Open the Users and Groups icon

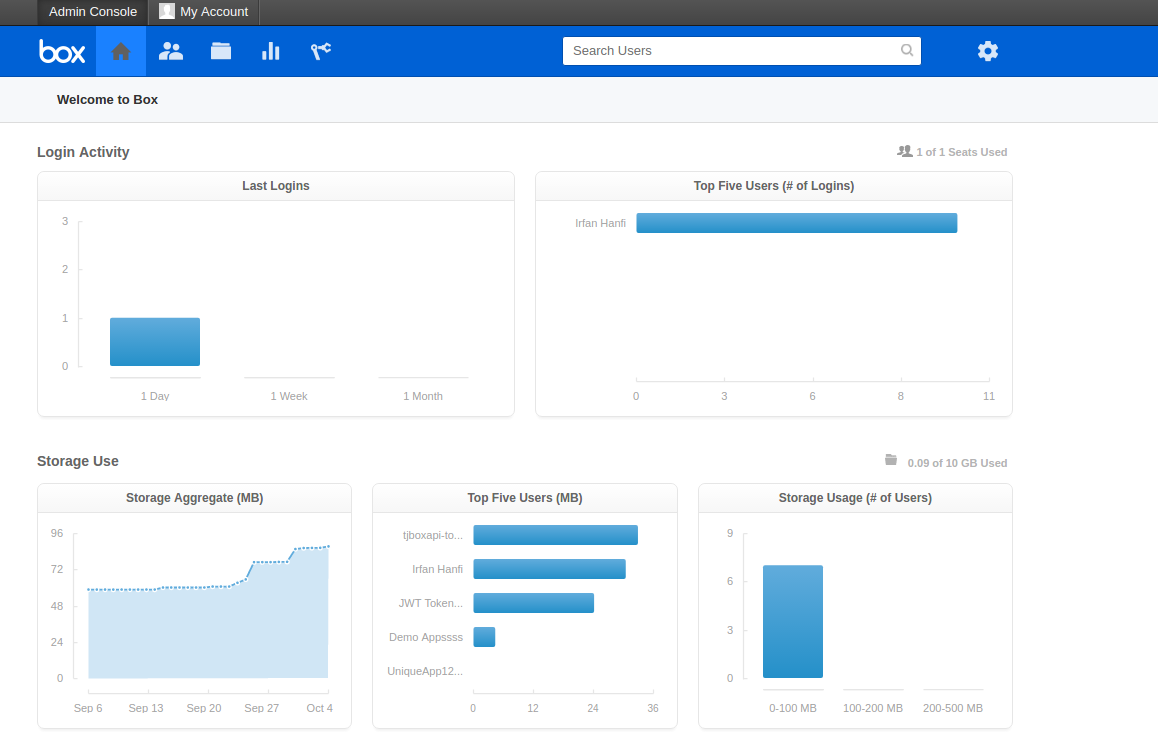pos(171,51)
